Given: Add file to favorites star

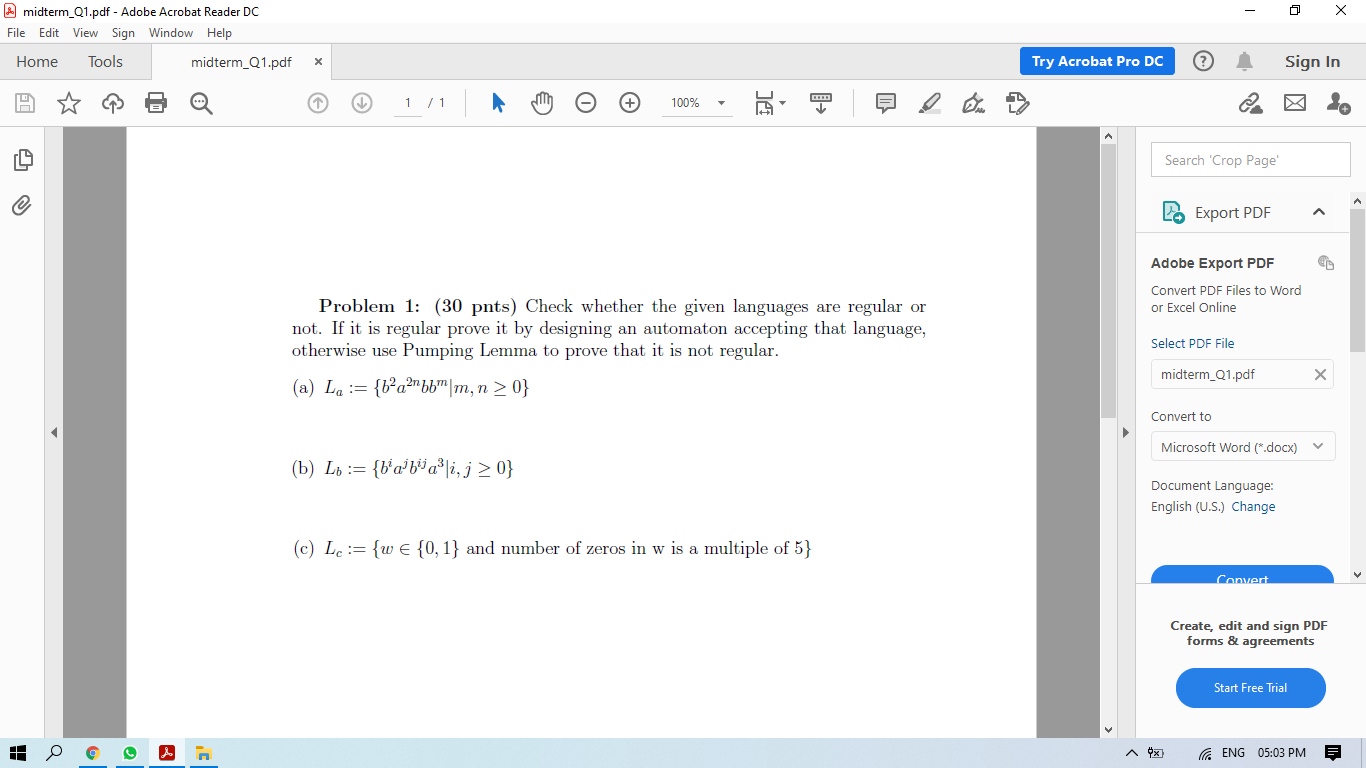Looking at the screenshot, I should coord(68,103).
